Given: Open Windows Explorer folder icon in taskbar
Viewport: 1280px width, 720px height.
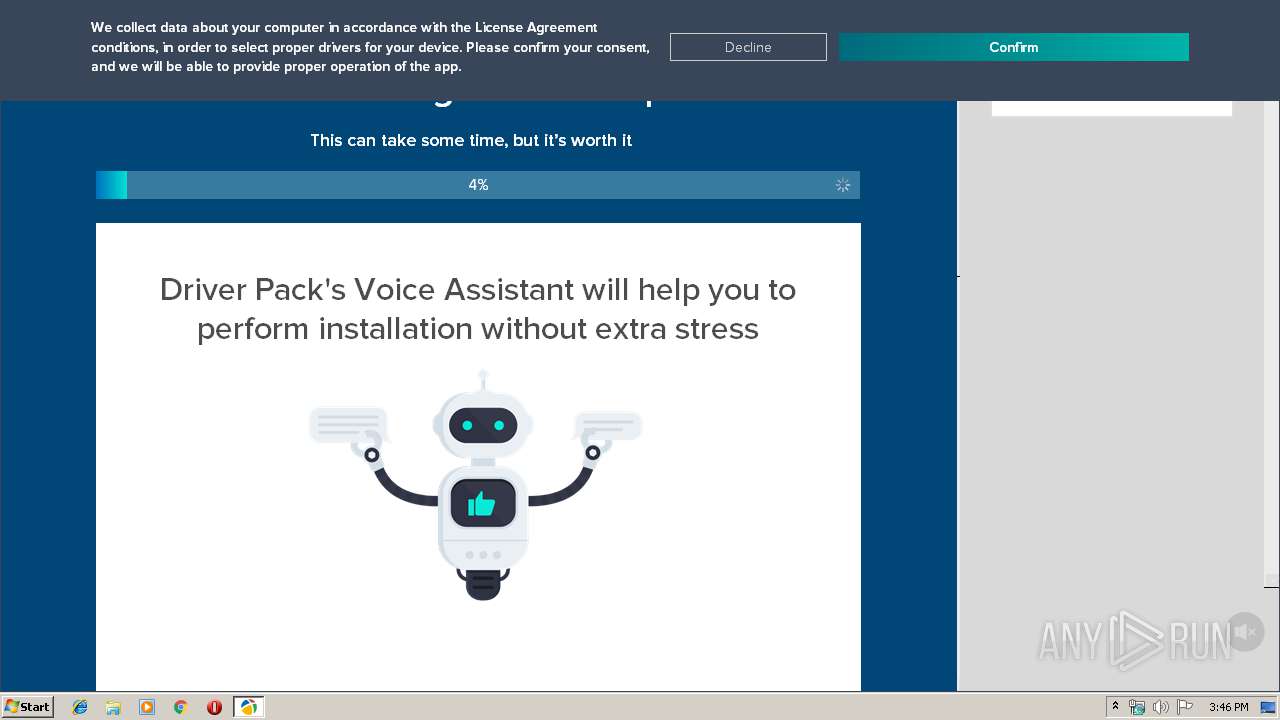Looking at the screenshot, I should (113, 707).
